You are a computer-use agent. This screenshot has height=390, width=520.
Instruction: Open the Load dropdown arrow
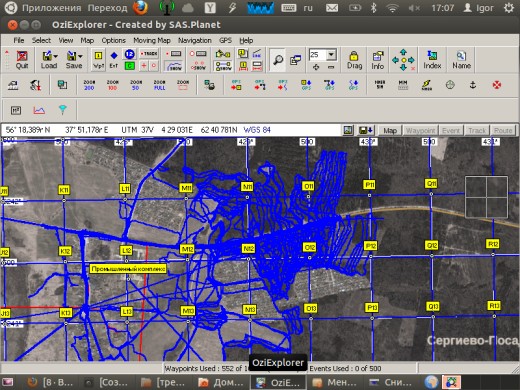tap(55, 56)
